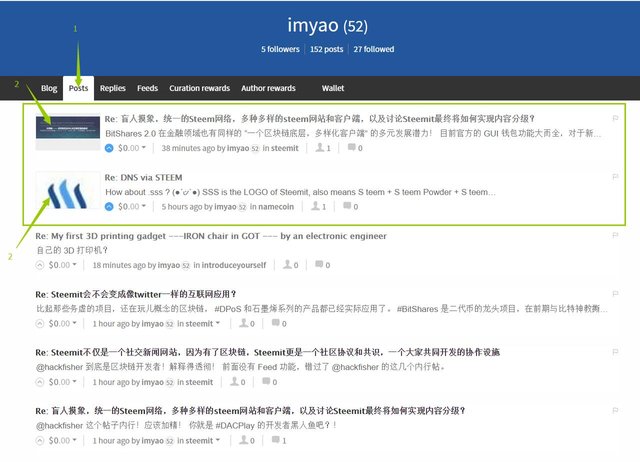Flag the Steemit twitter question post
Image resolution: width=640 pixels, height=462 pixels.
[616, 293]
